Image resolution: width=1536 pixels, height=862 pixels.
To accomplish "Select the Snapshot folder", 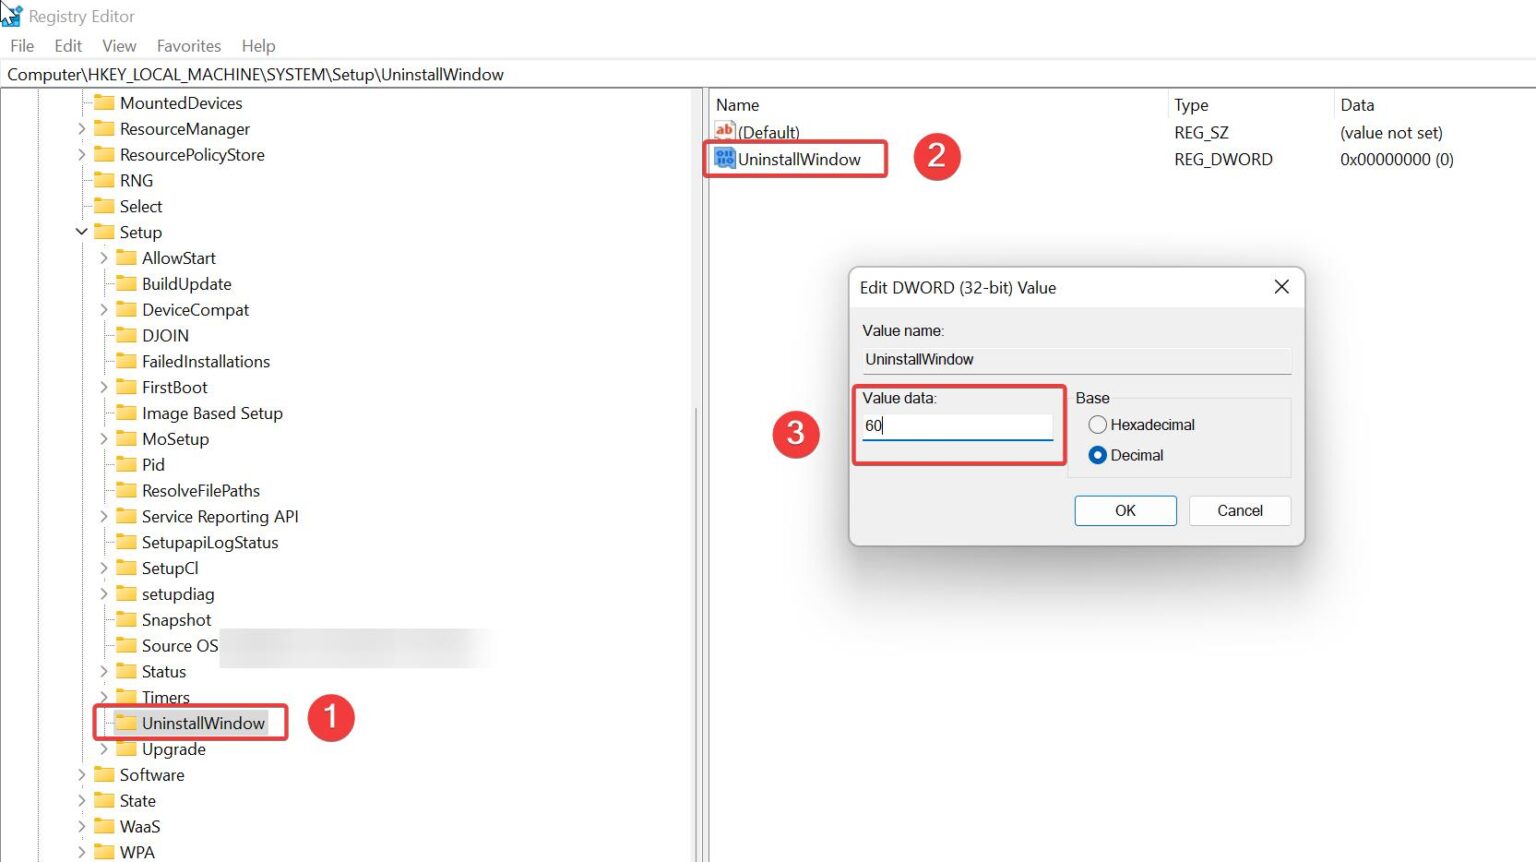I will 176,619.
